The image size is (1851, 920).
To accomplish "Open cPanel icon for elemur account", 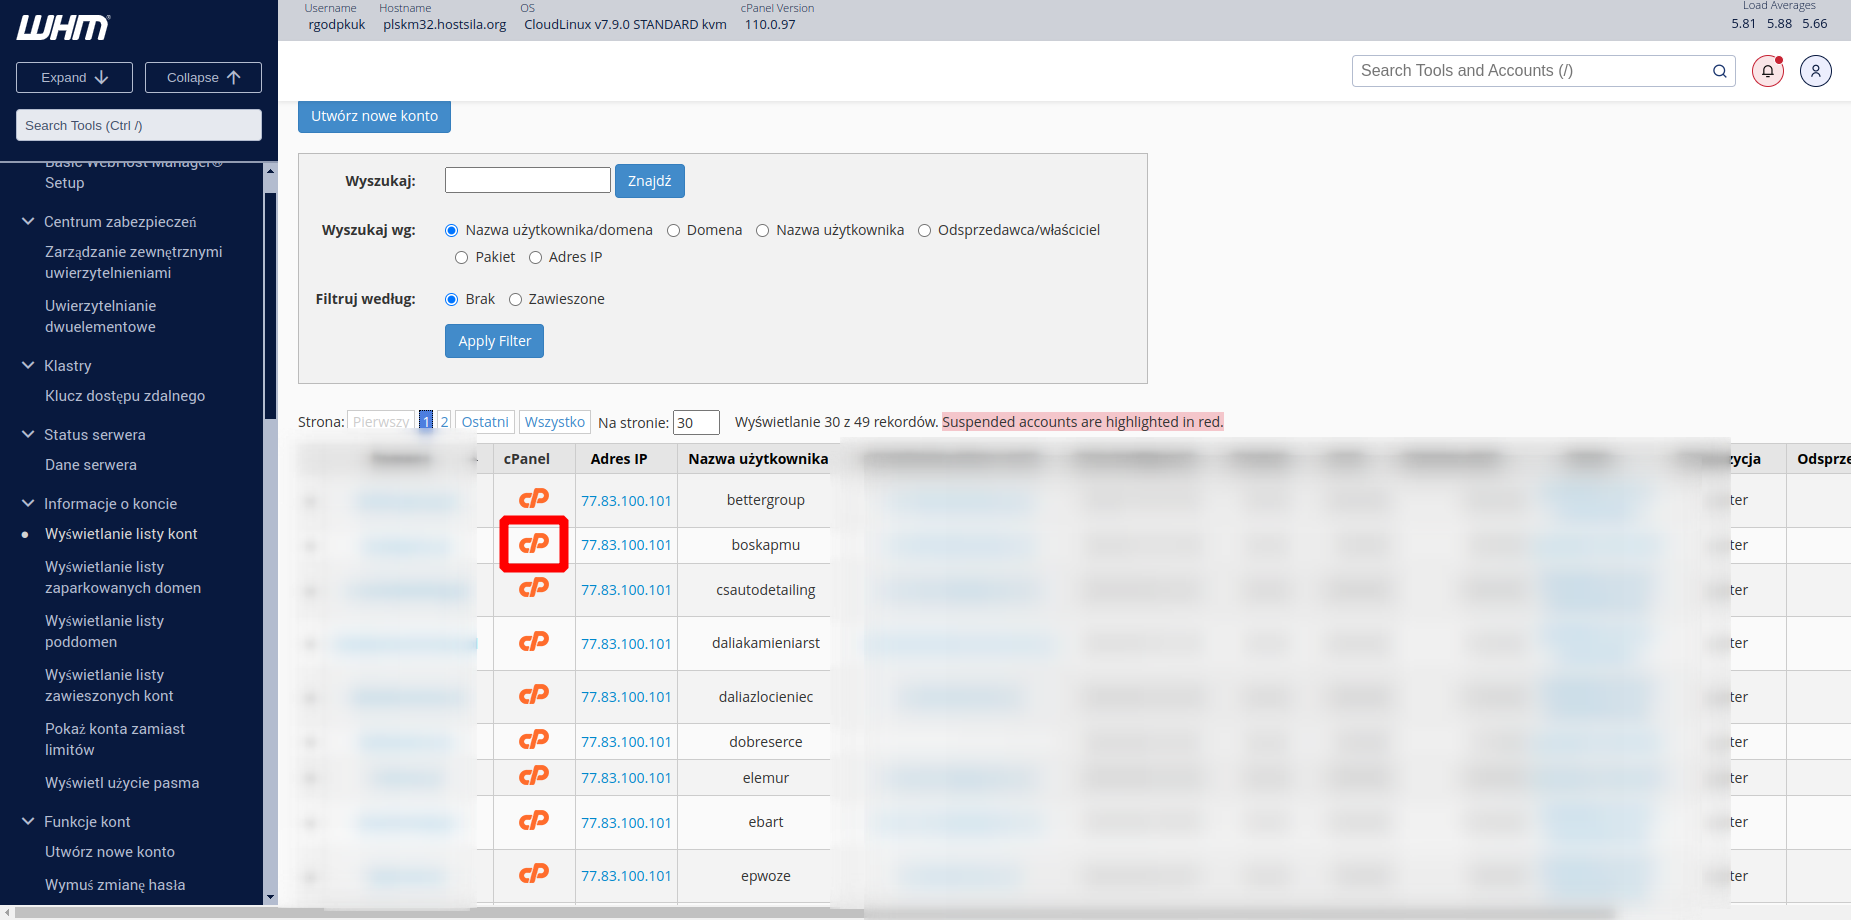I will pyautogui.click(x=534, y=775).
